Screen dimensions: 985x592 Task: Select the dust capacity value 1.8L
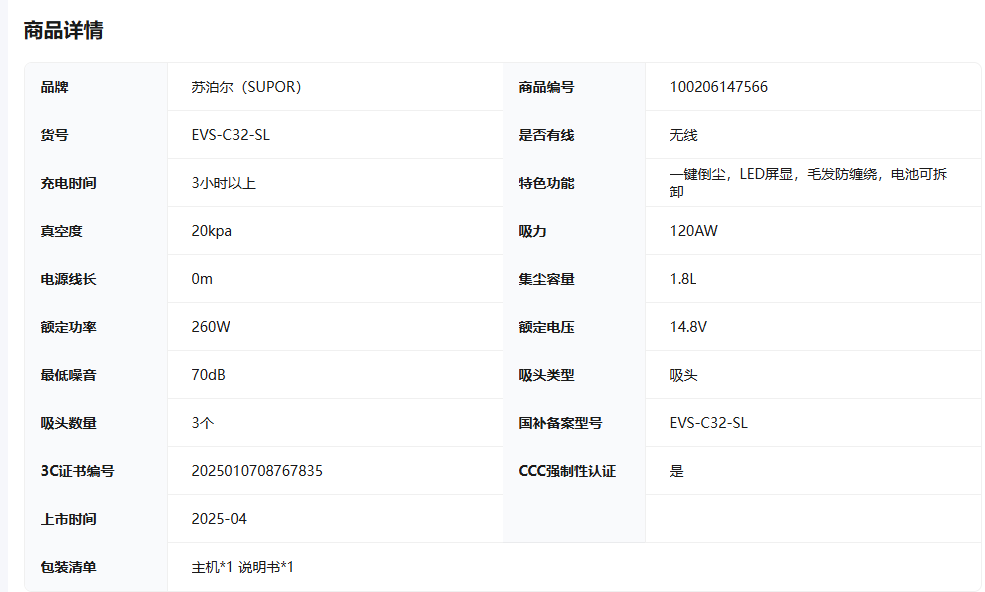click(682, 279)
